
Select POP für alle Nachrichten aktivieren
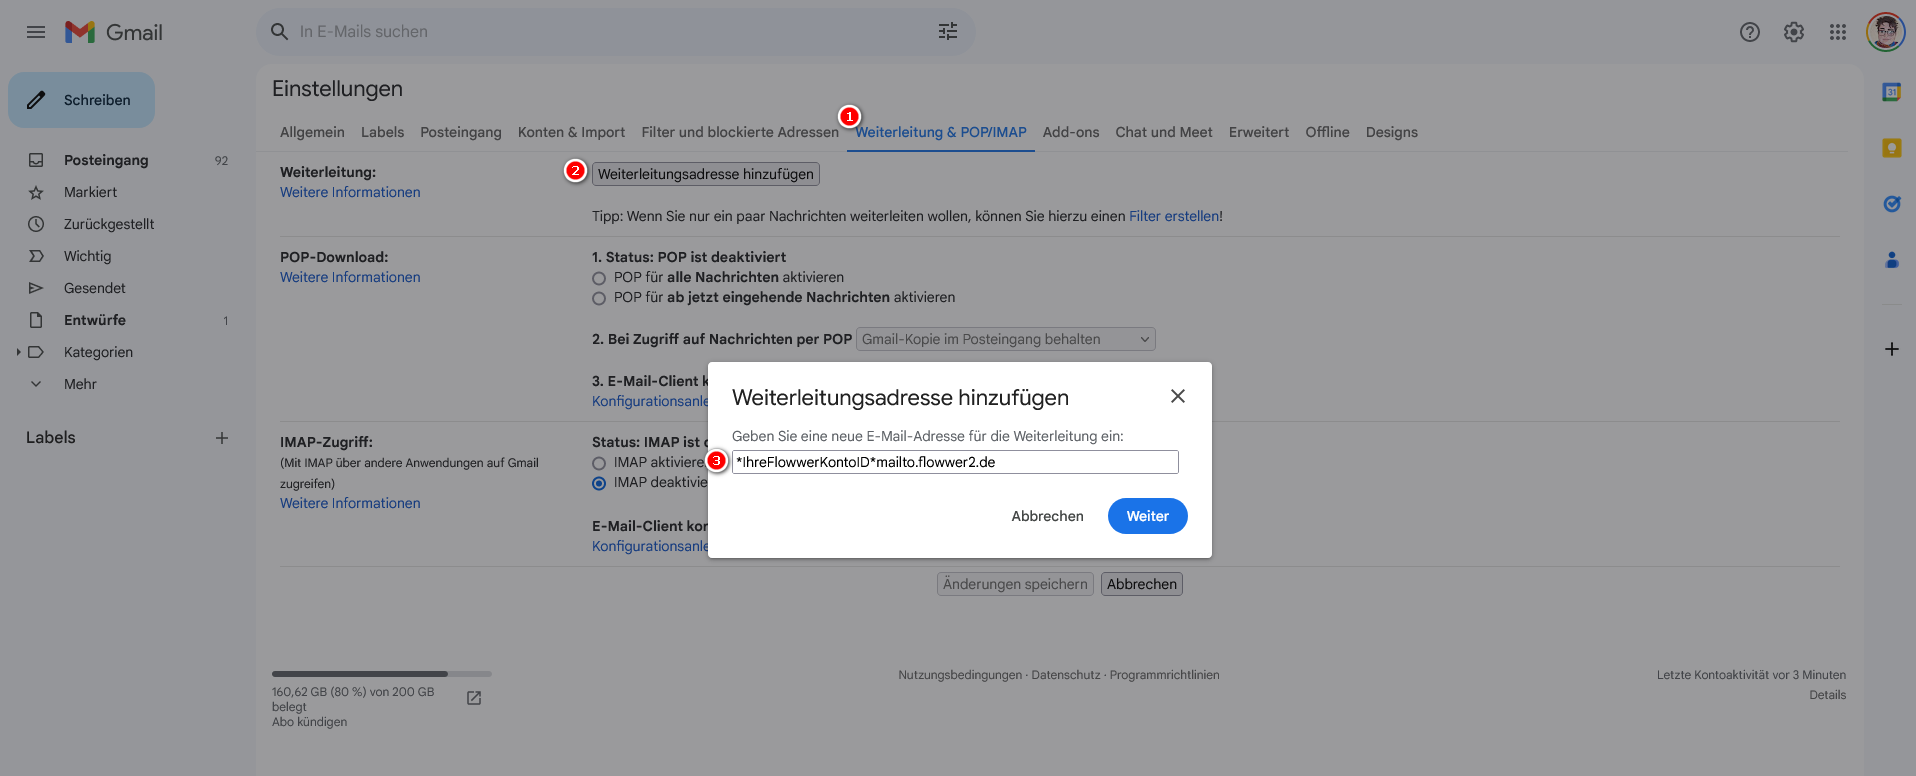click(599, 278)
